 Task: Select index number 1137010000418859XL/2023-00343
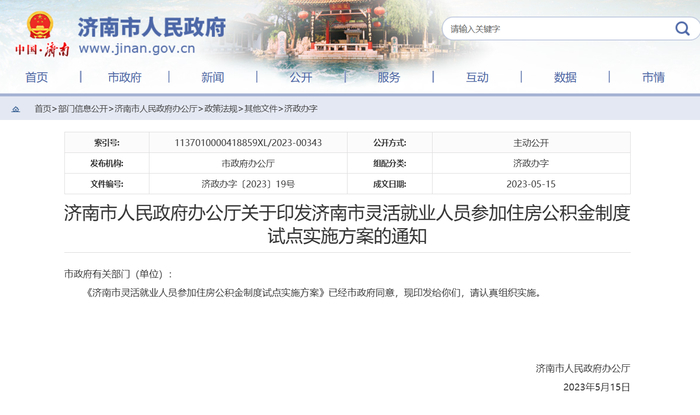248,143
